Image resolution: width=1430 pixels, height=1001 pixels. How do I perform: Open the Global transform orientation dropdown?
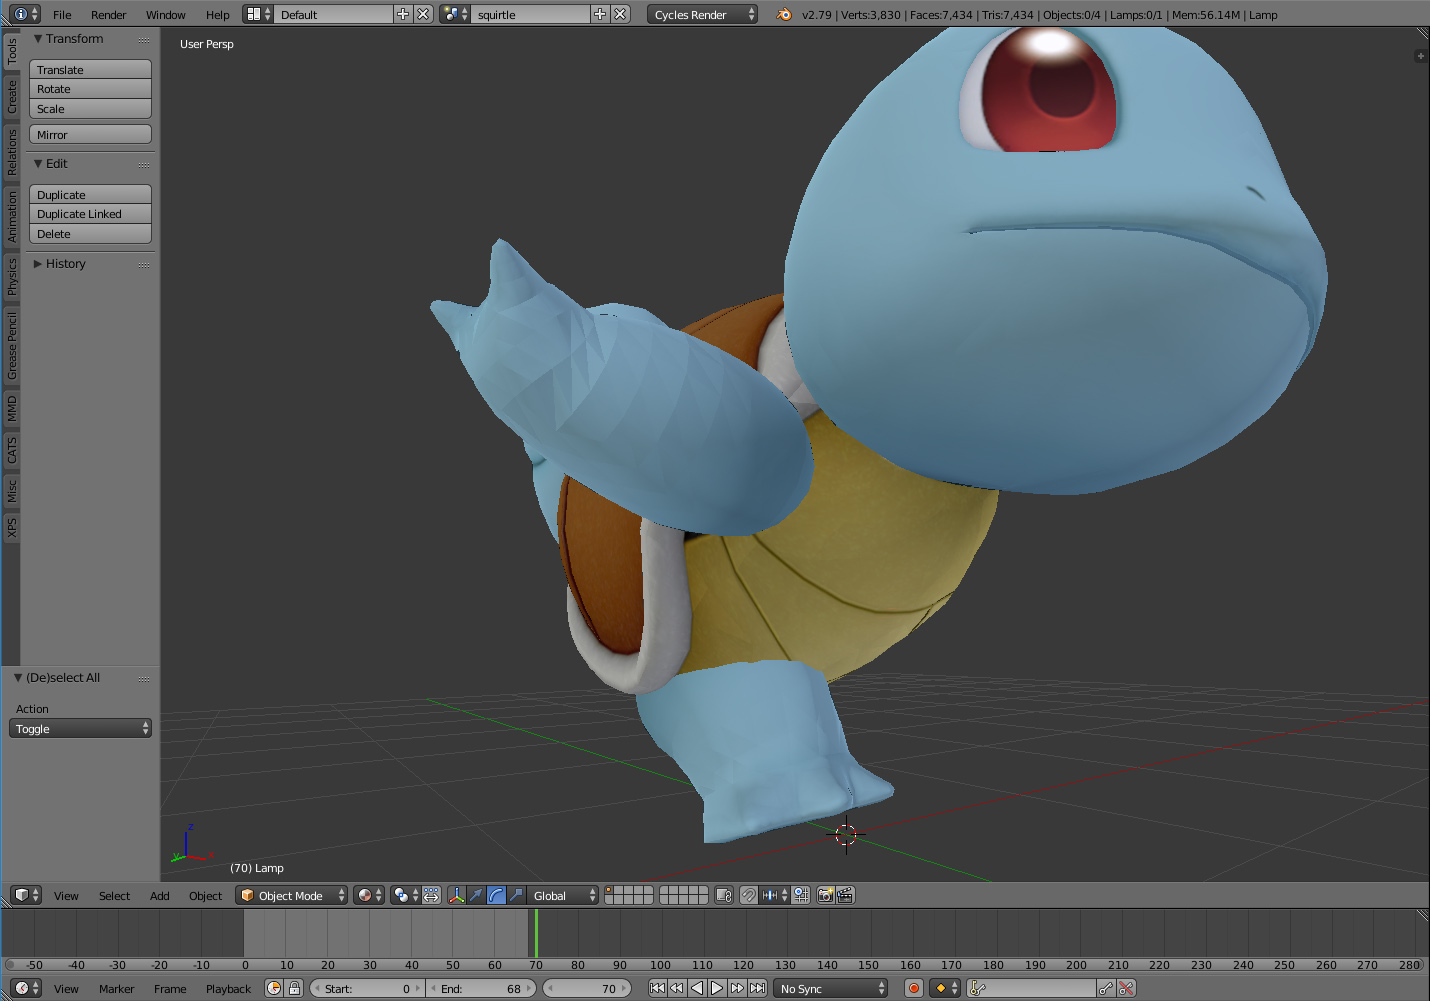(x=563, y=895)
